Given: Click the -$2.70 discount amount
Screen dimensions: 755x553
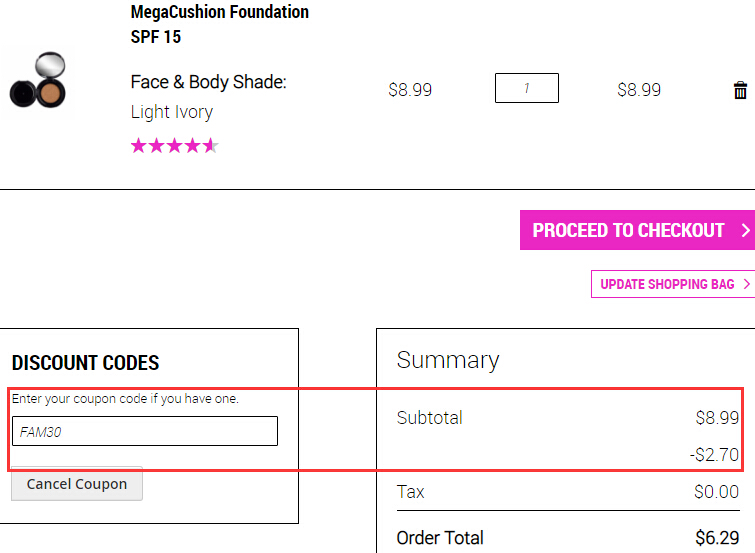Looking at the screenshot, I should tap(714, 454).
